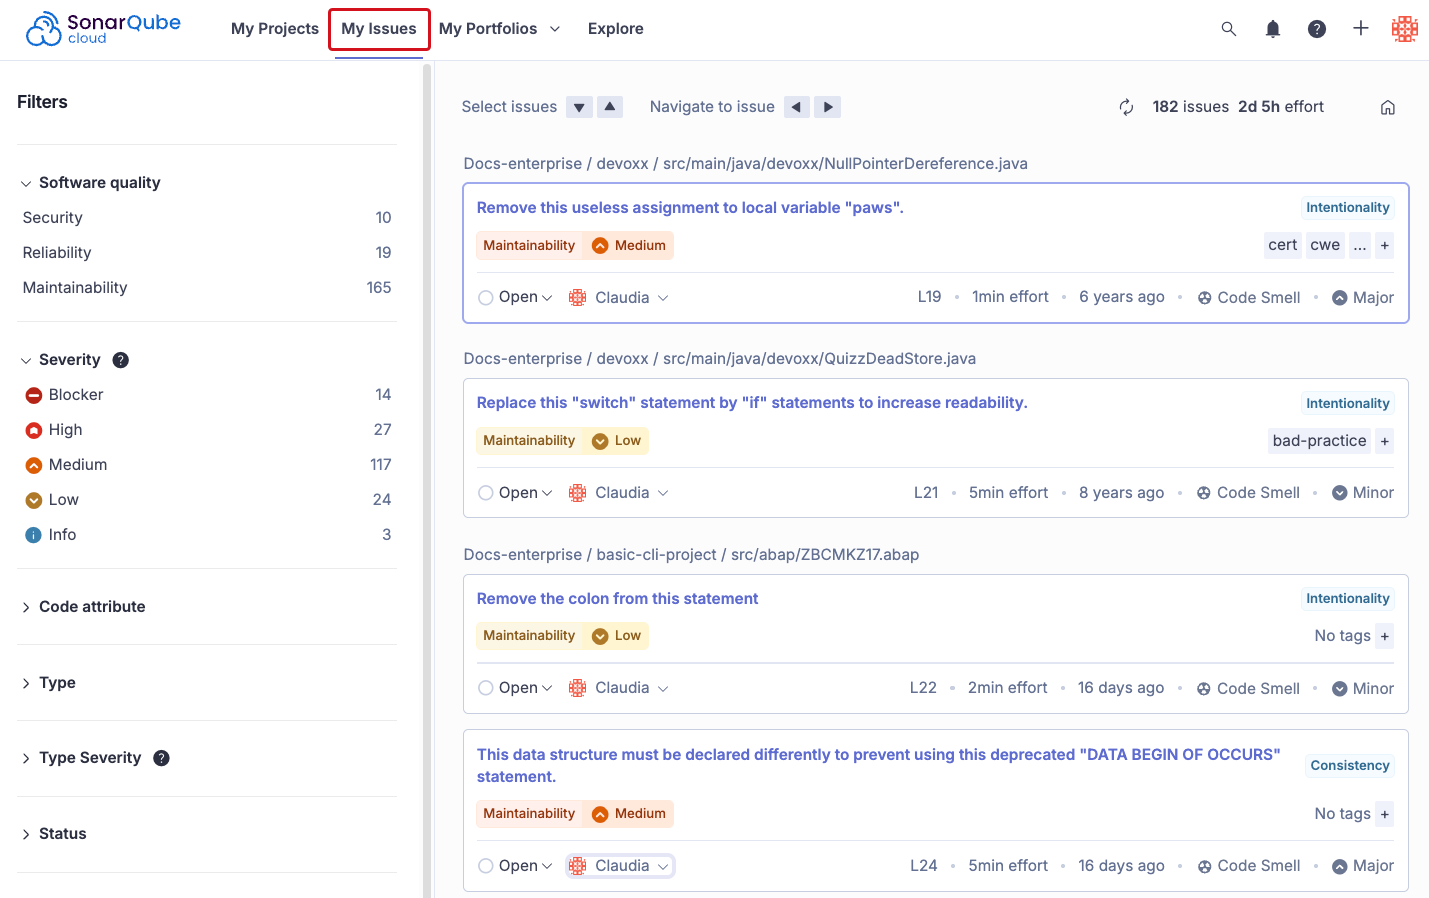The image size is (1429, 898).
Task: Click Medium Maintainability badge on "paws" issue
Action: tap(575, 246)
